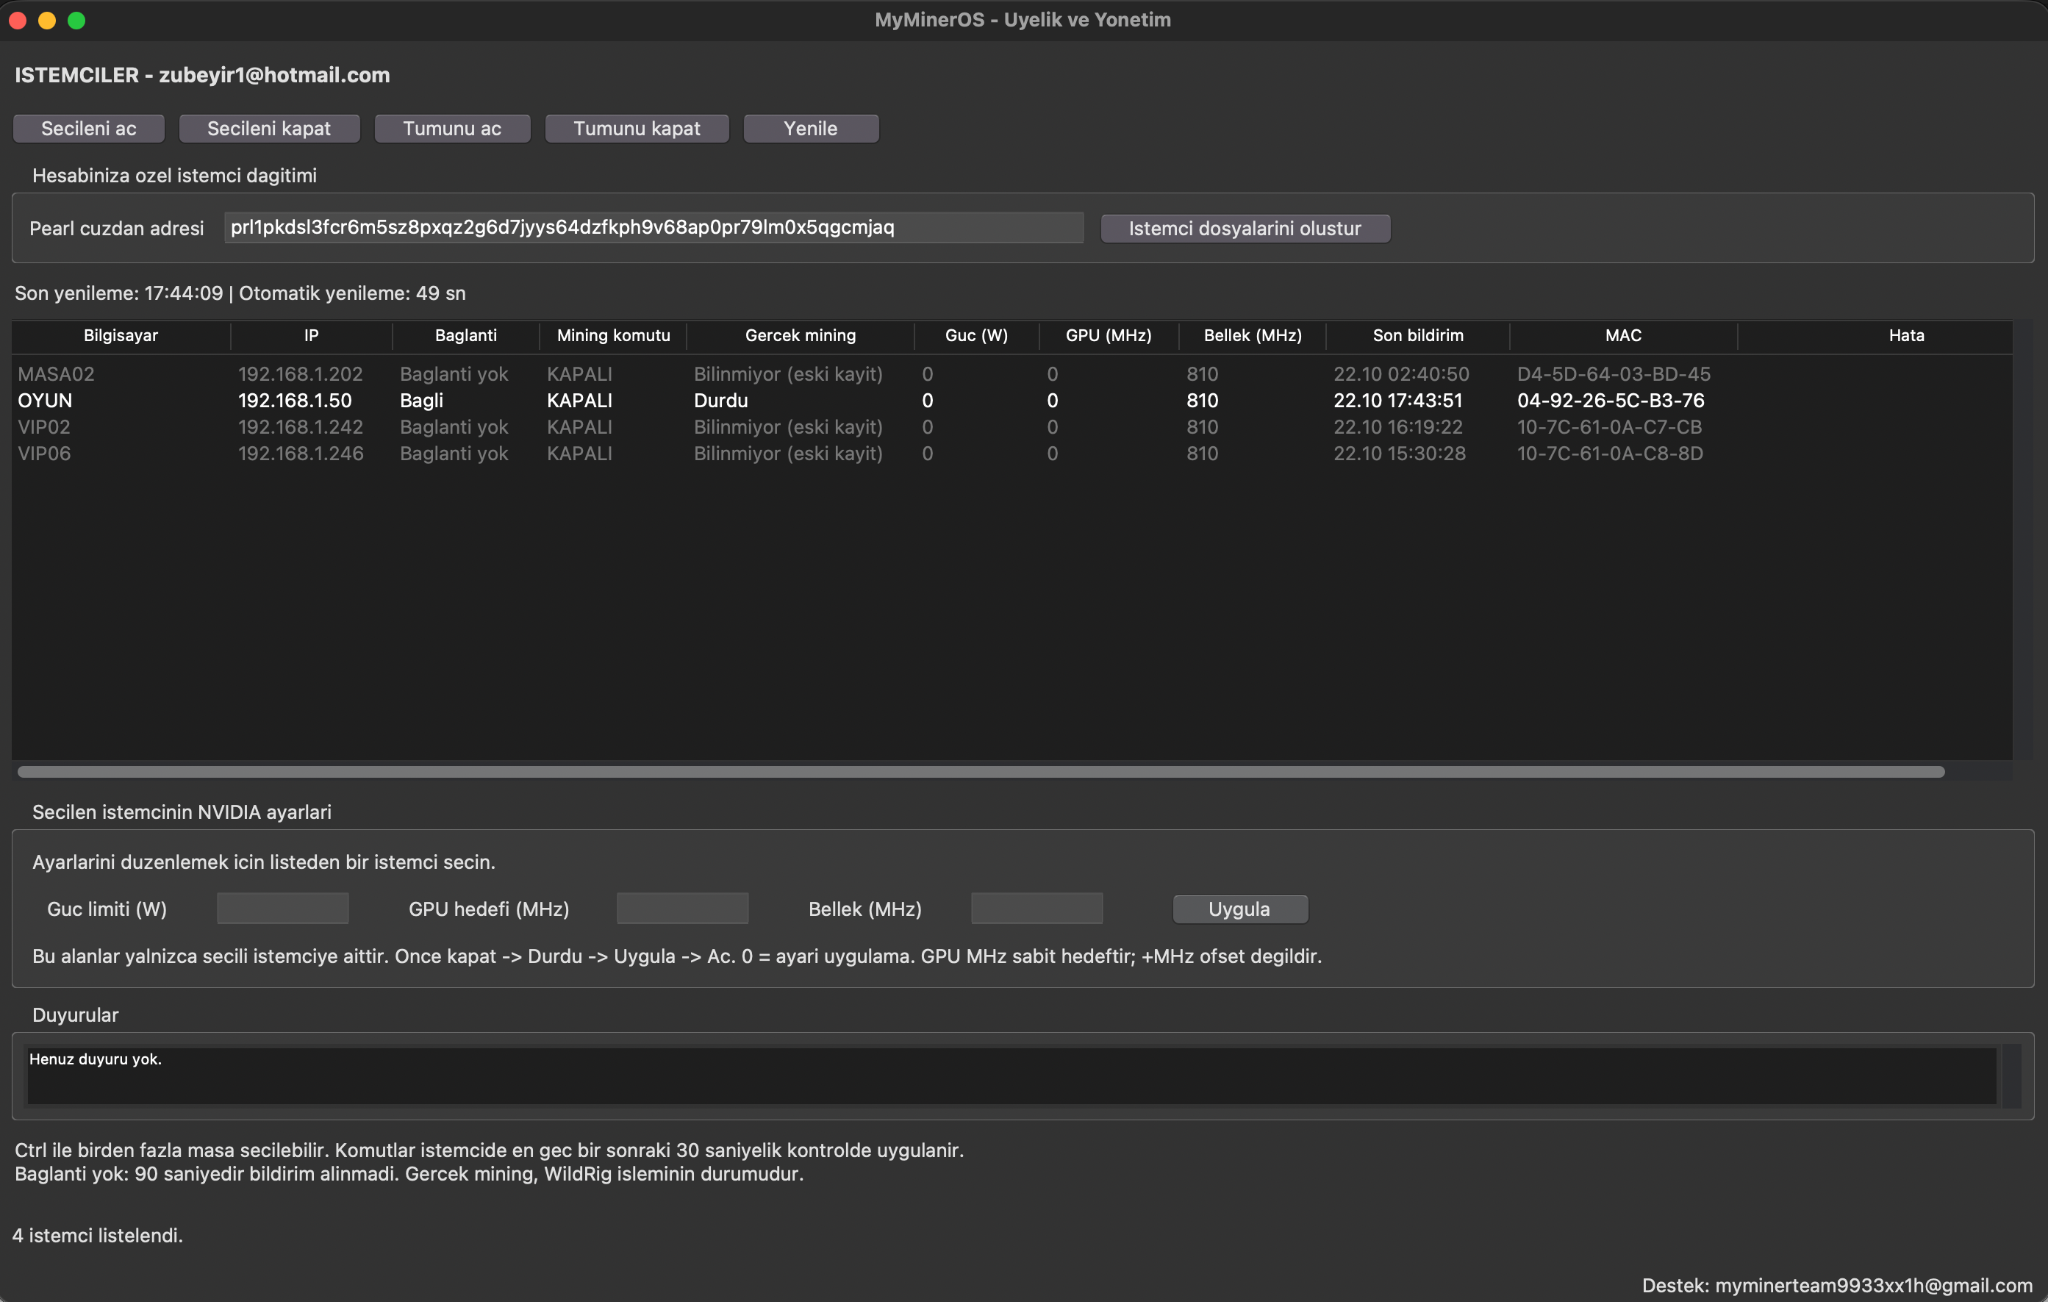The image size is (2048, 1302).
Task: Click the Duyurular announcements text area
Action: tap(1011, 1075)
